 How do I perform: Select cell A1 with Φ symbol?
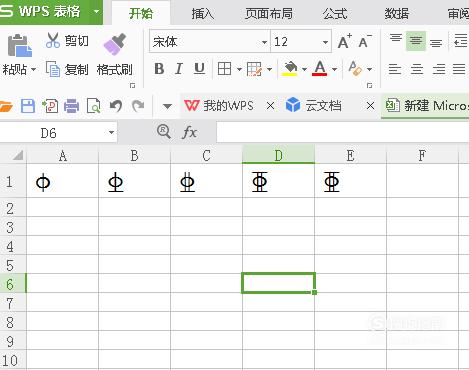tap(63, 182)
